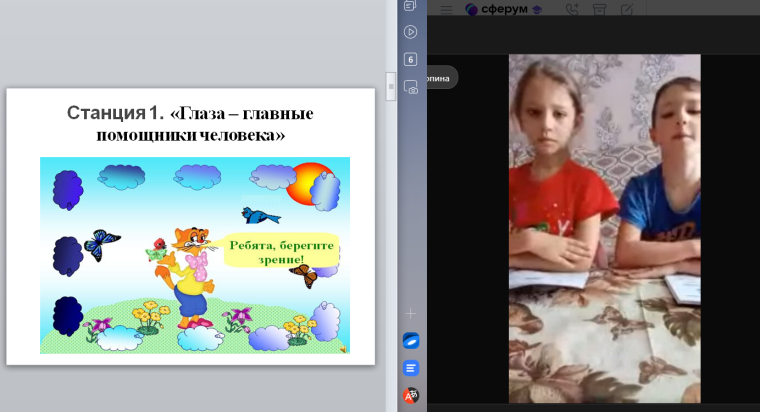Click the sidebar screenshot camera icon
This screenshot has width=760, height=412.
coord(411,87)
